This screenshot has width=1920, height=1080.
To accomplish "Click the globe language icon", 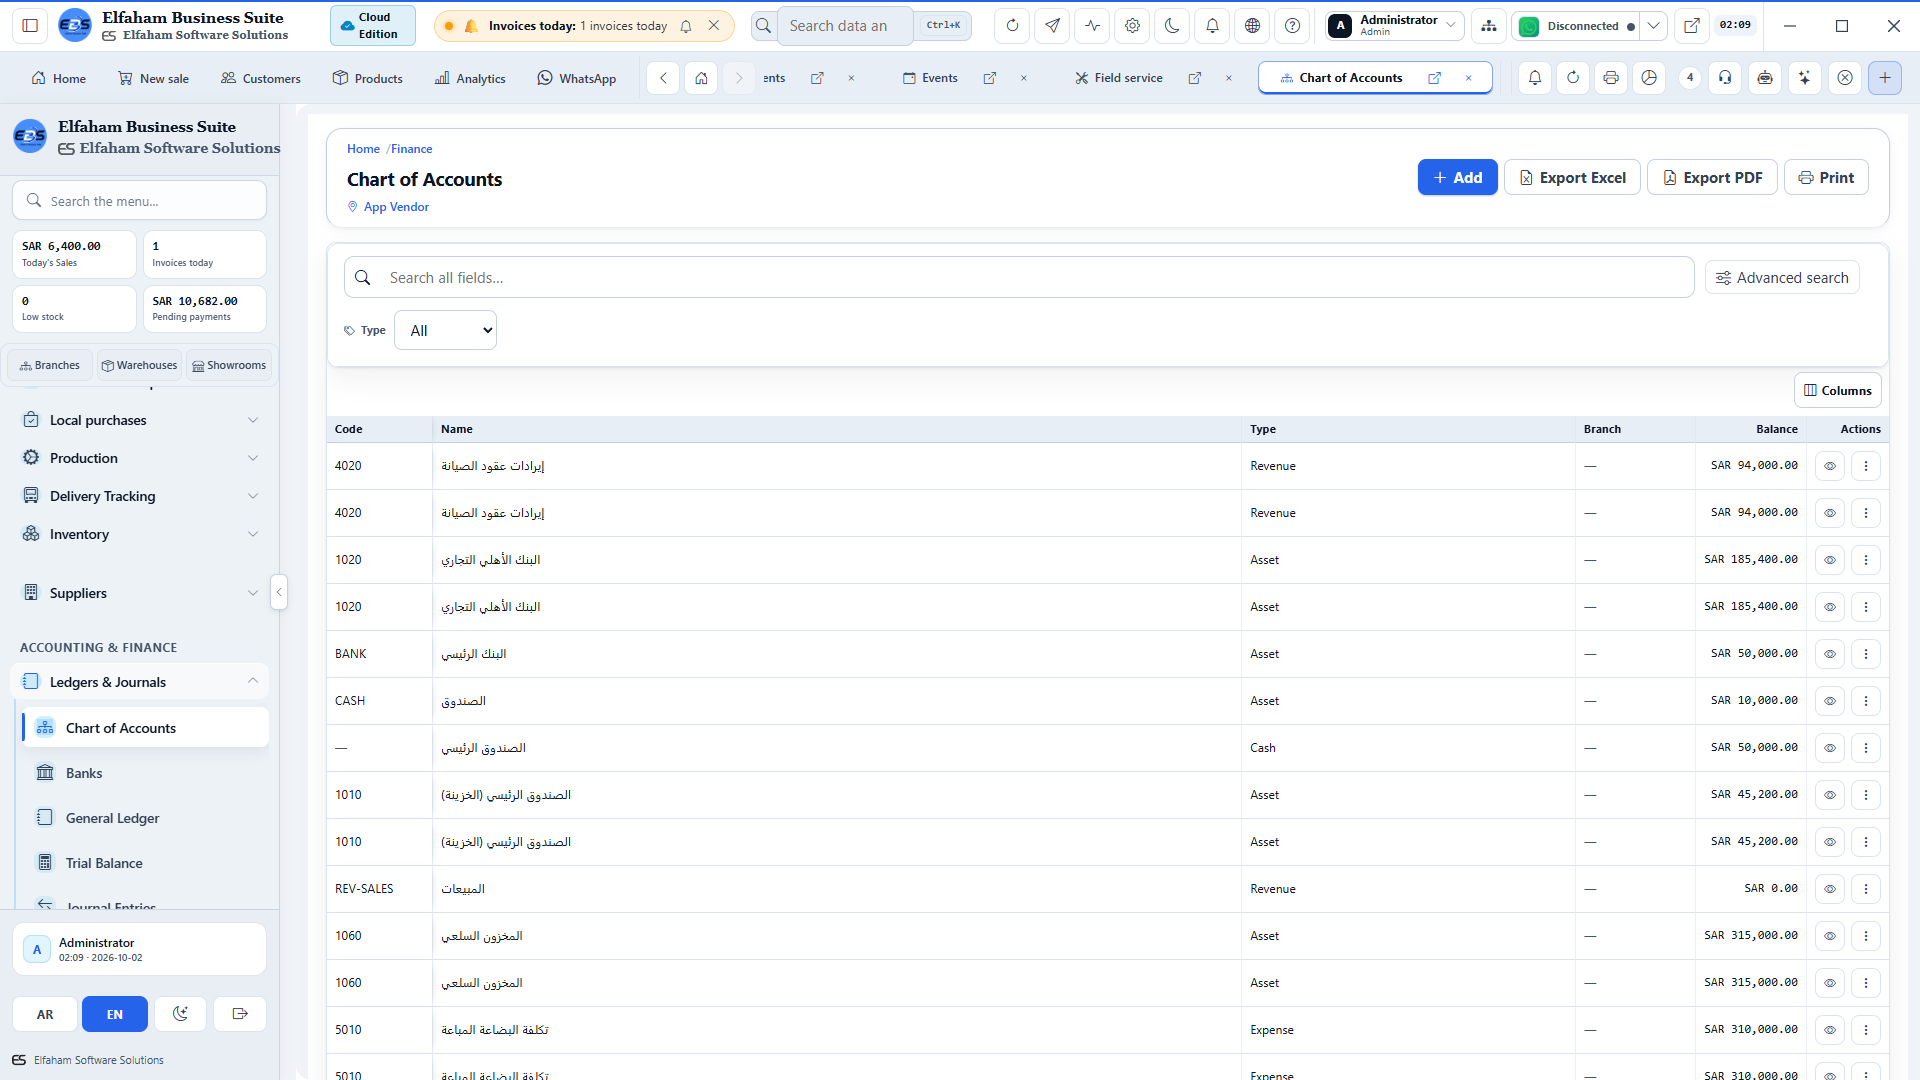I will click(1252, 26).
